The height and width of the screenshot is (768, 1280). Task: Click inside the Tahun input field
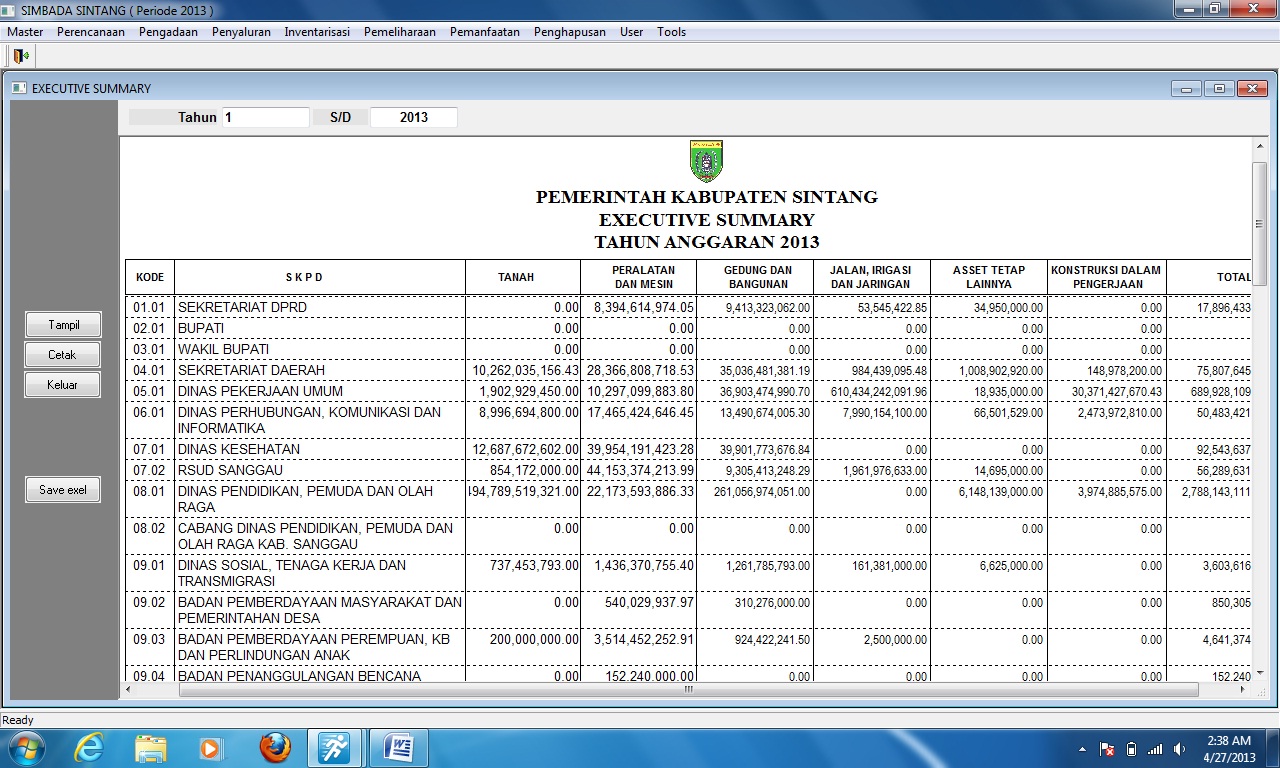click(265, 116)
